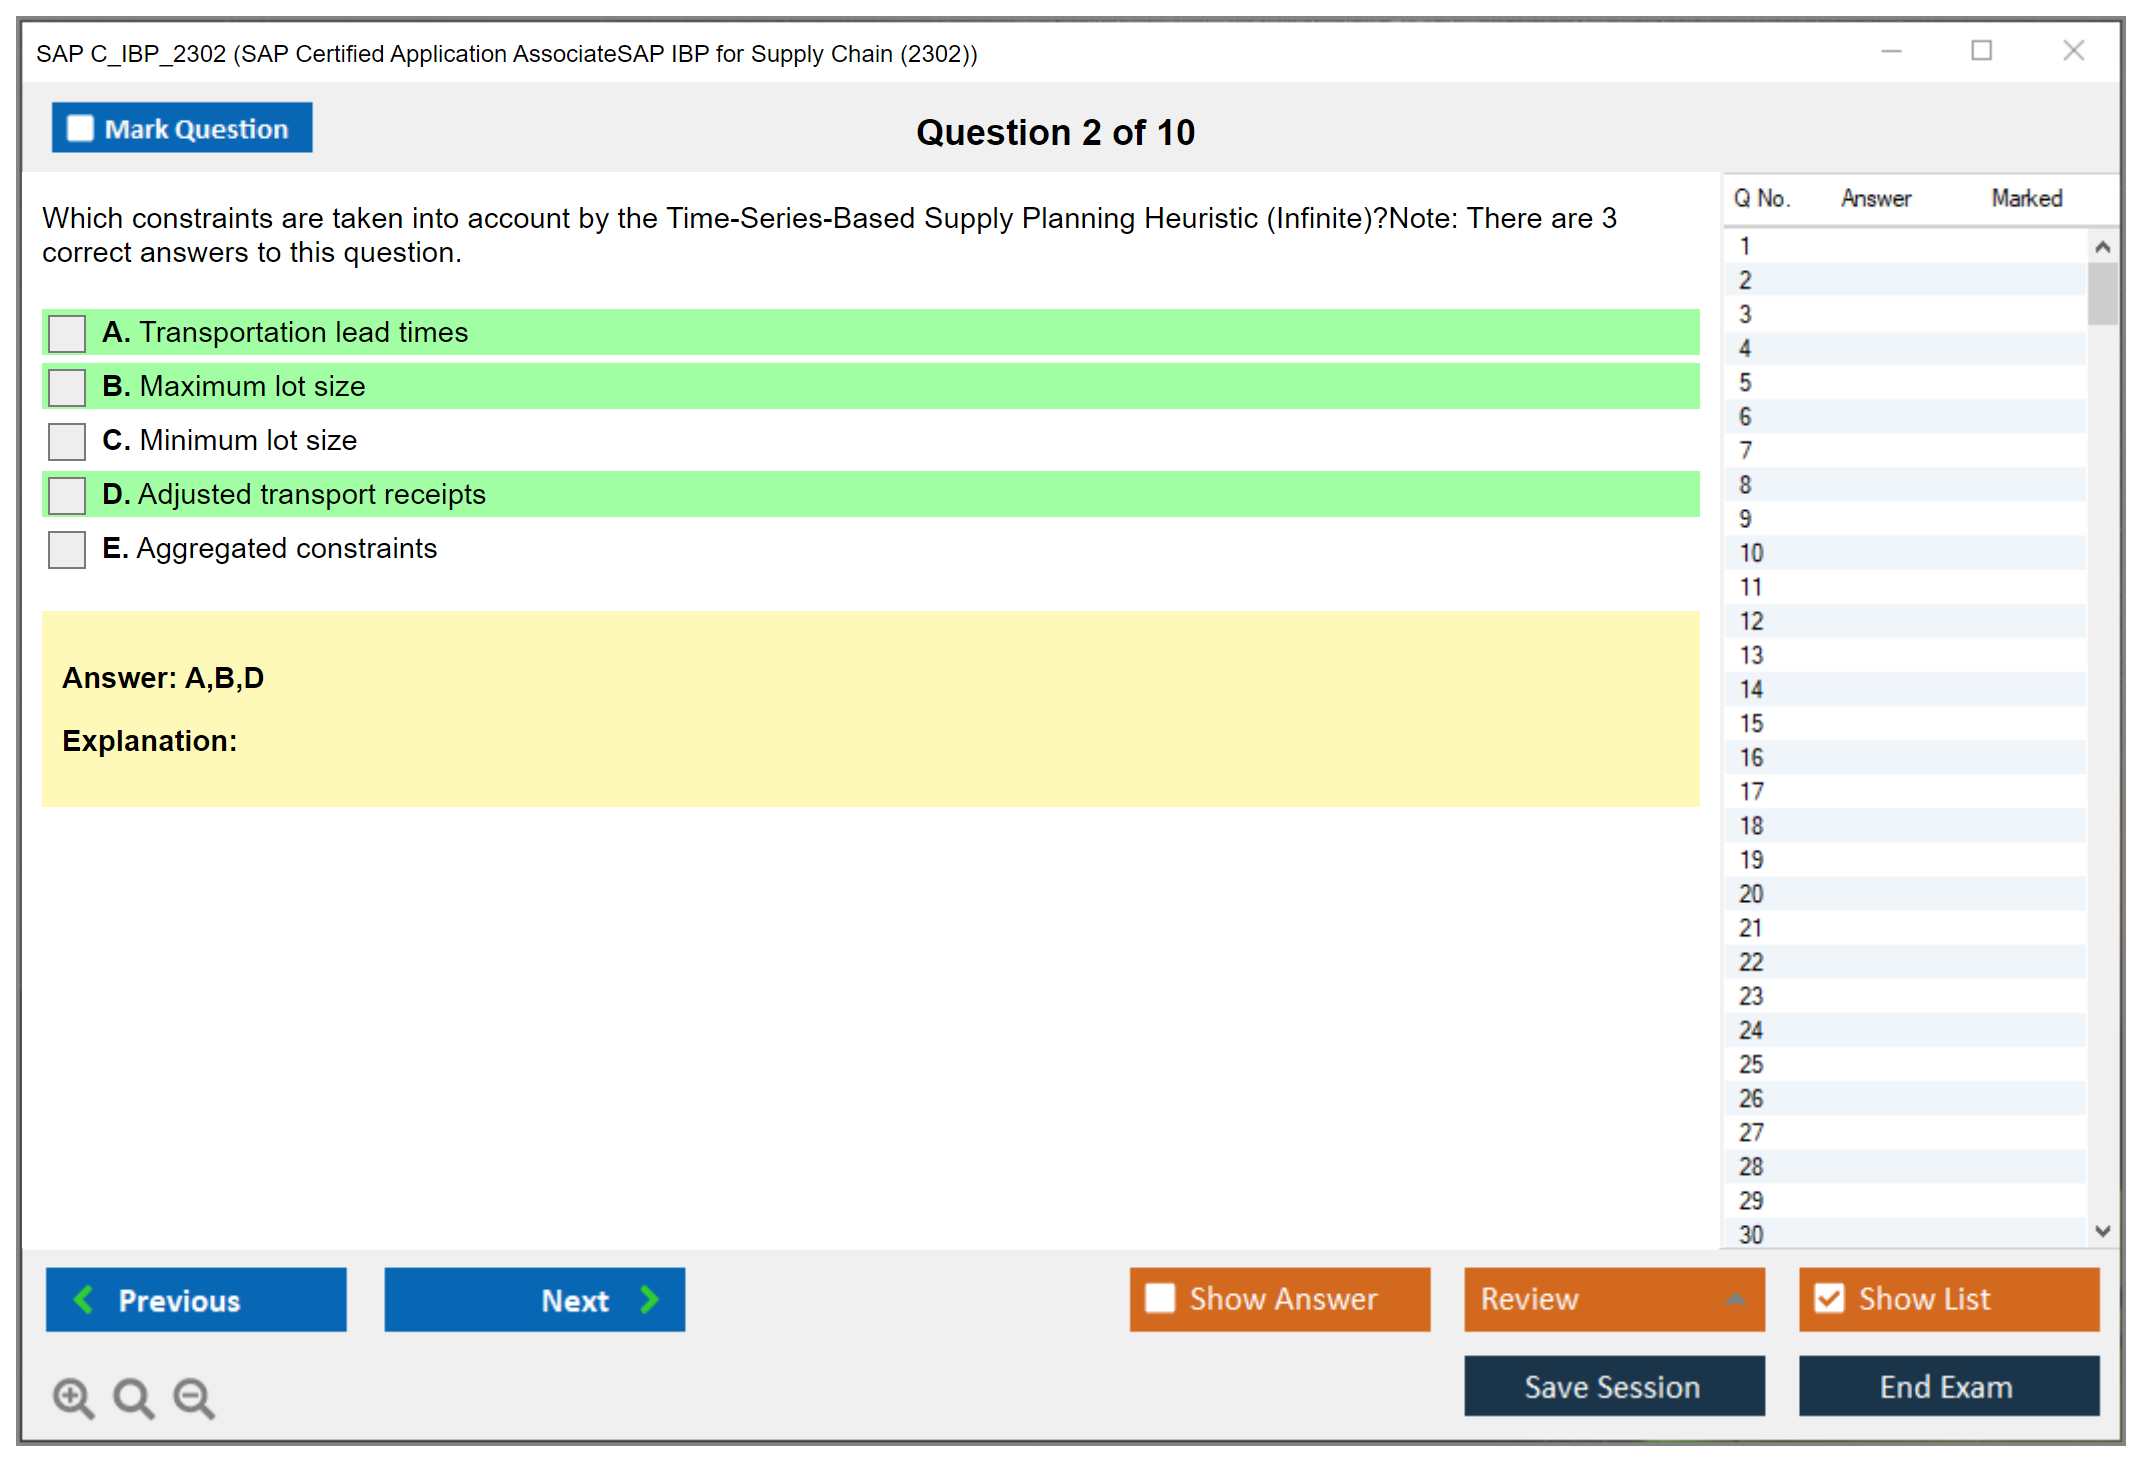Click the zoom in magnifier icon
Screen dimensions: 2150x1470
[73, 1397]
